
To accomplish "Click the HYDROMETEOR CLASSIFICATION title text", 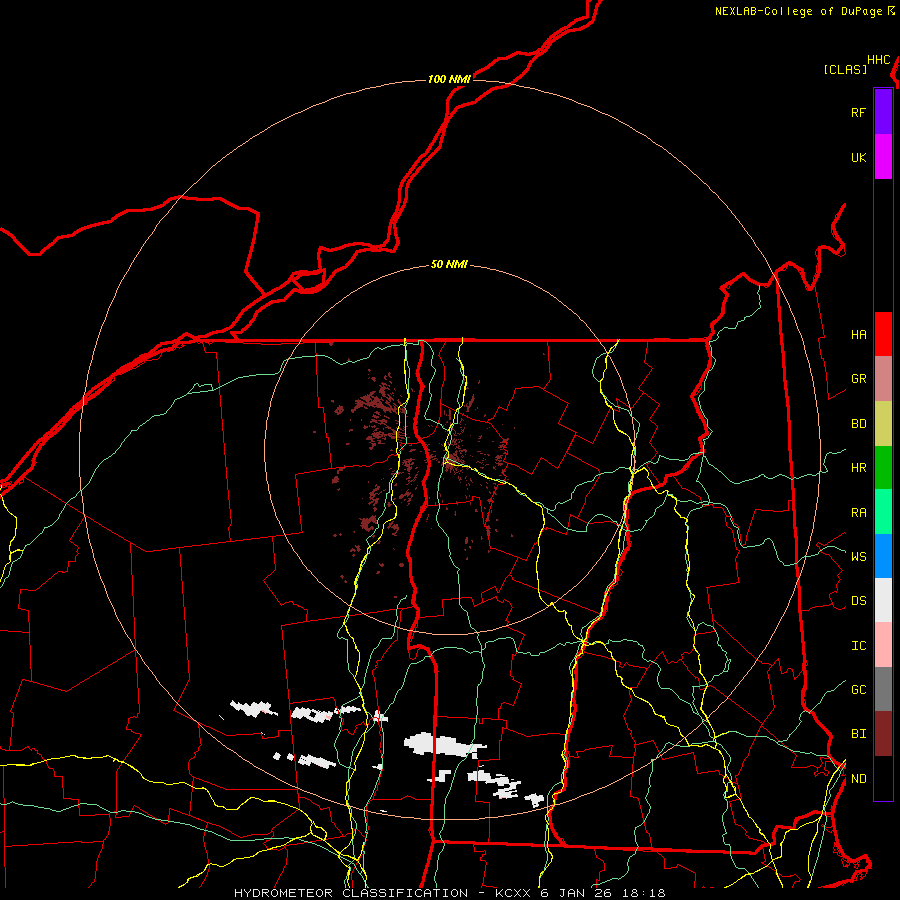I will (351, 893).
